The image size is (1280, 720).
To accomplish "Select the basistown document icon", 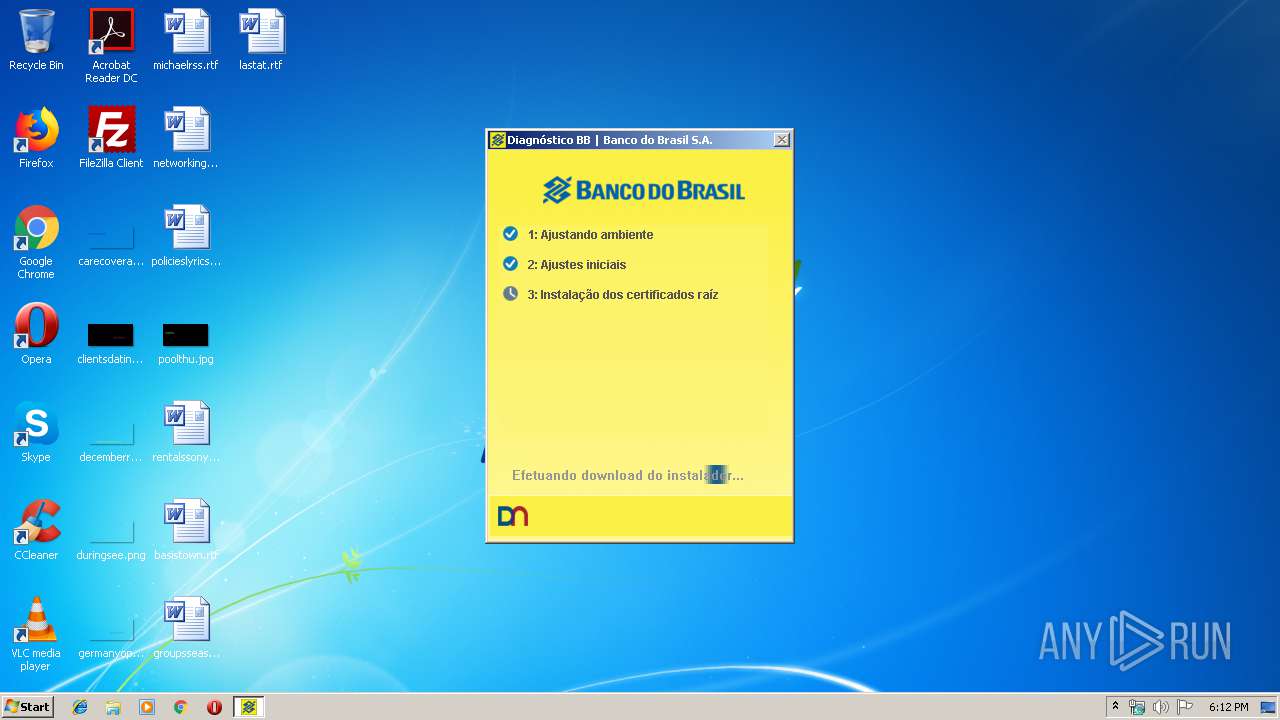I will [186, 530].
